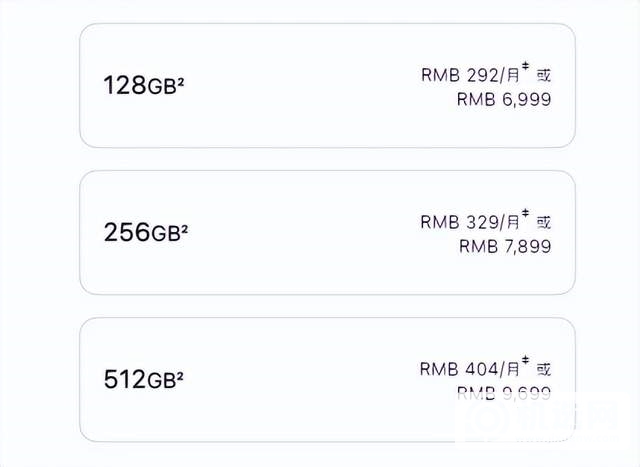Click the 或 text in 256GB card
Screen dimensions: 640x467
click(543, 221)
